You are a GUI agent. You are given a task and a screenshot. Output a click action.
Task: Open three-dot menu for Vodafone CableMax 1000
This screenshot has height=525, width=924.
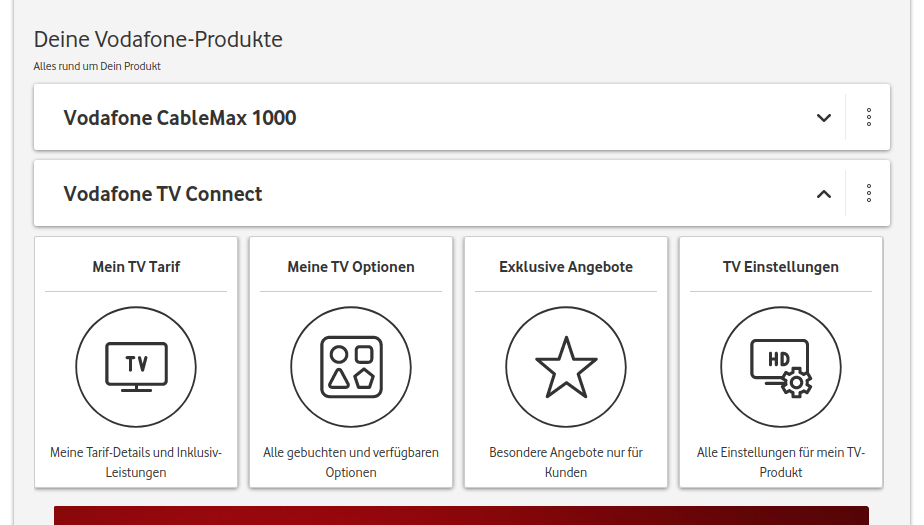(x=869, y=117)
